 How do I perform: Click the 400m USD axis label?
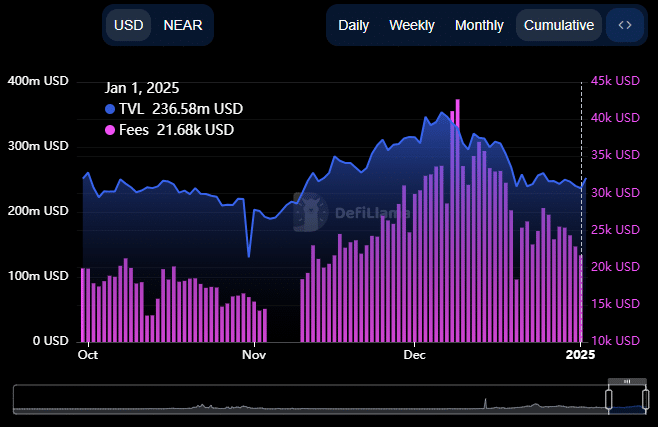37,81
